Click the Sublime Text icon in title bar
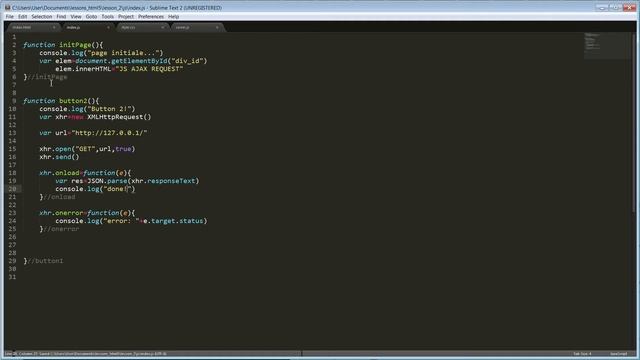 pyautogui.click(x=7, y=7)
